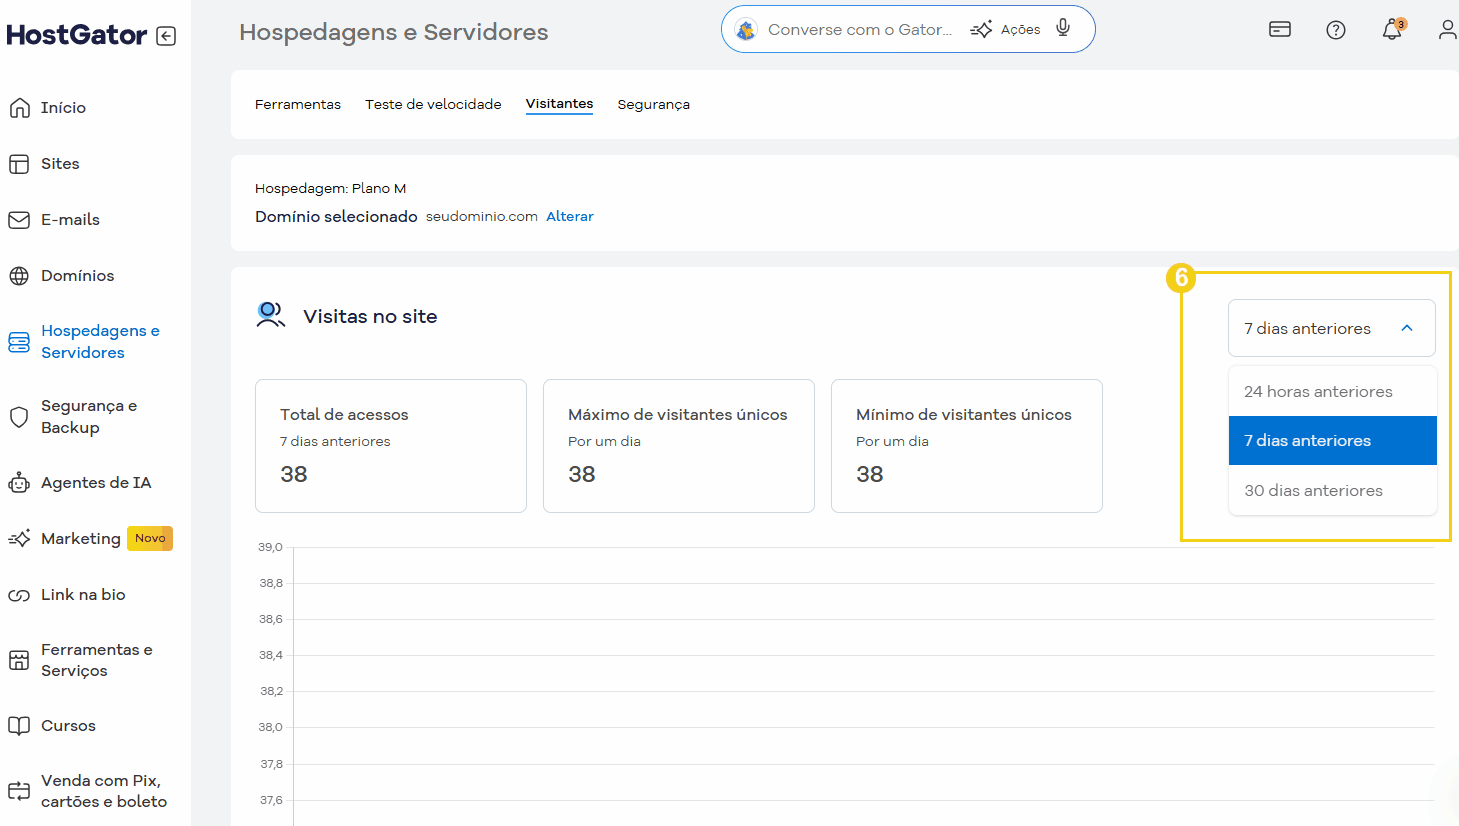Switch to the Segurança tab
The height and width of the screenshot is (826, 1459).
[x=653, y=103]
